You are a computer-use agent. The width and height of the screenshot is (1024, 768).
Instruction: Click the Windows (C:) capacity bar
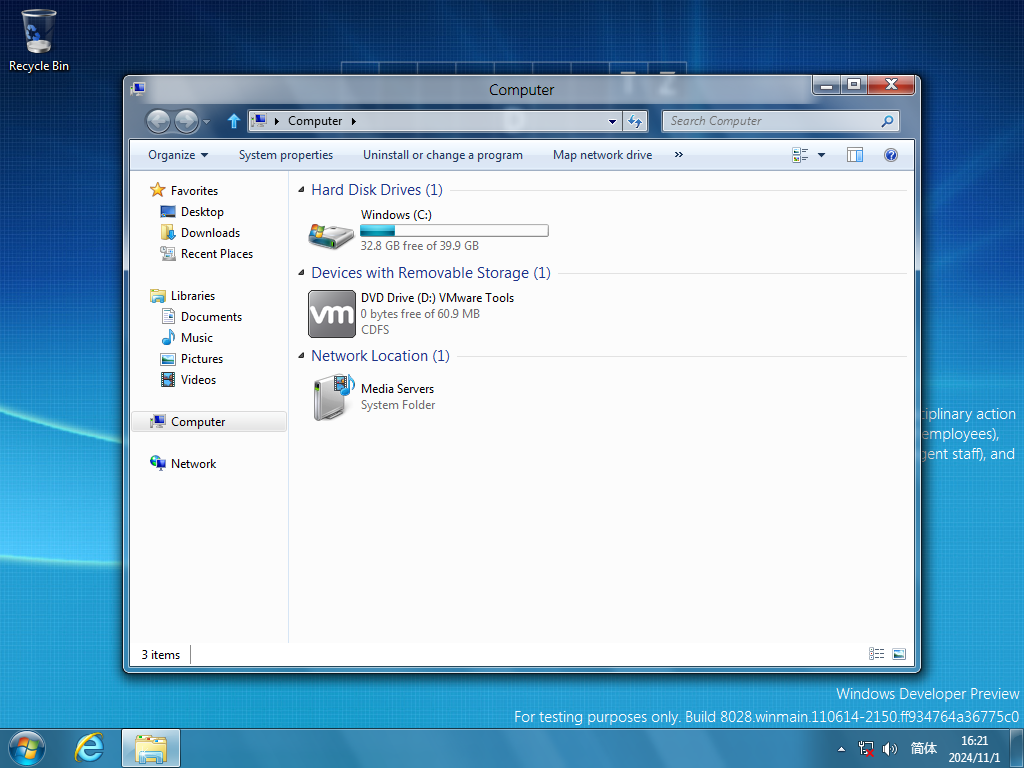pyautogui.click(x=455, y=231)
